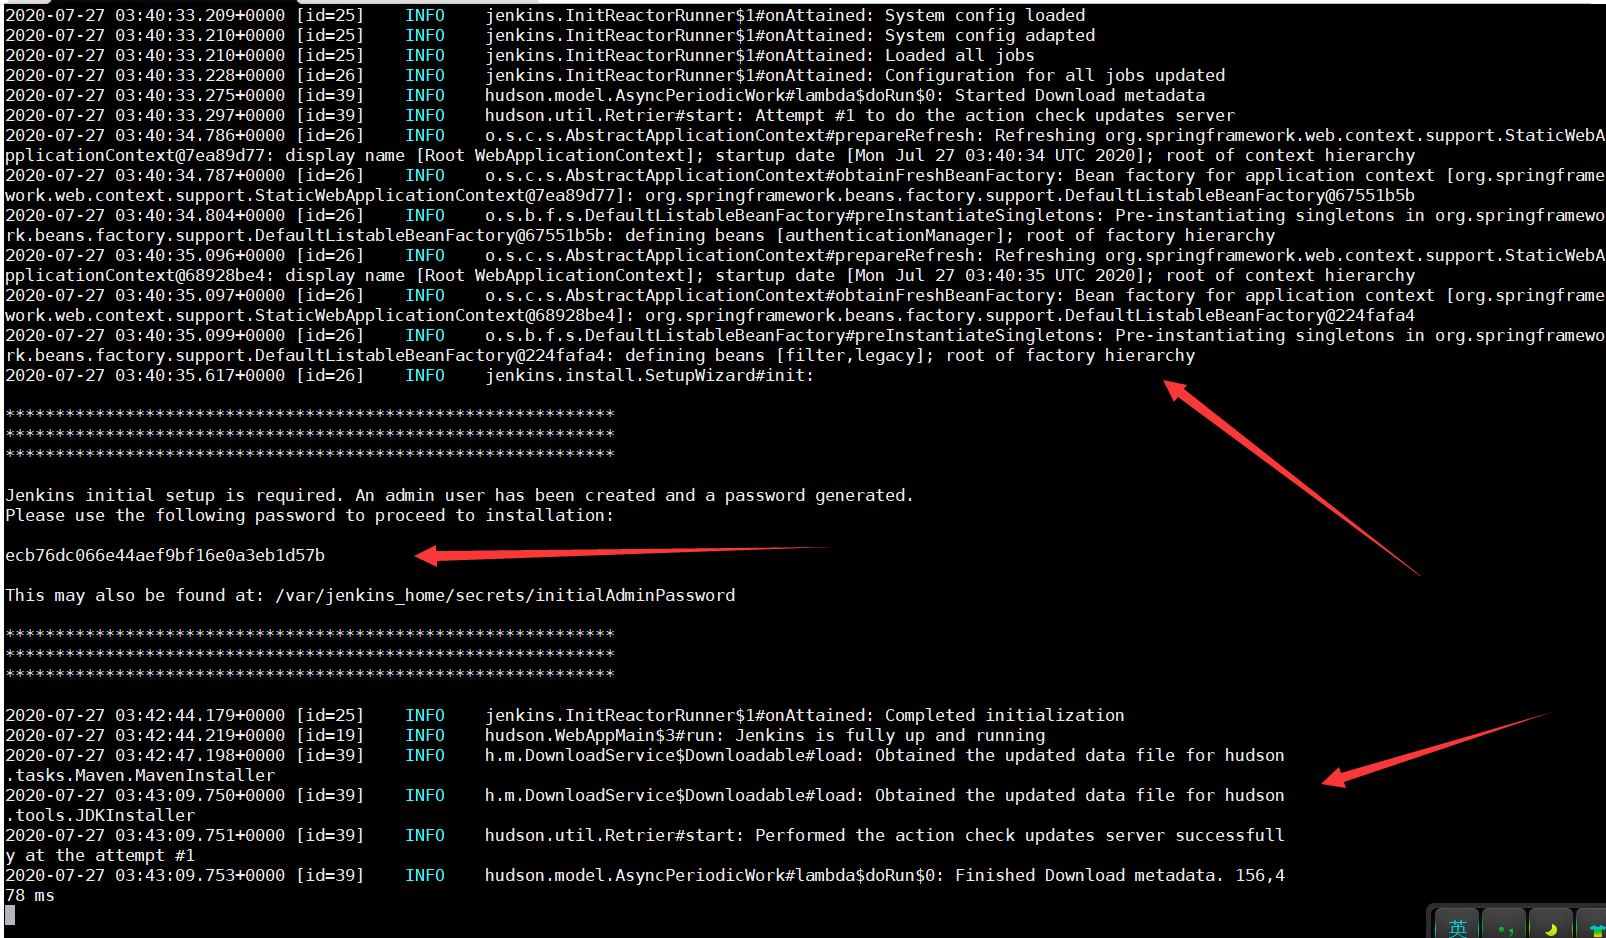Click 'Configuration for all jobs updated' message
The width and height of the screenshot is (1606, 938).
1055,75
